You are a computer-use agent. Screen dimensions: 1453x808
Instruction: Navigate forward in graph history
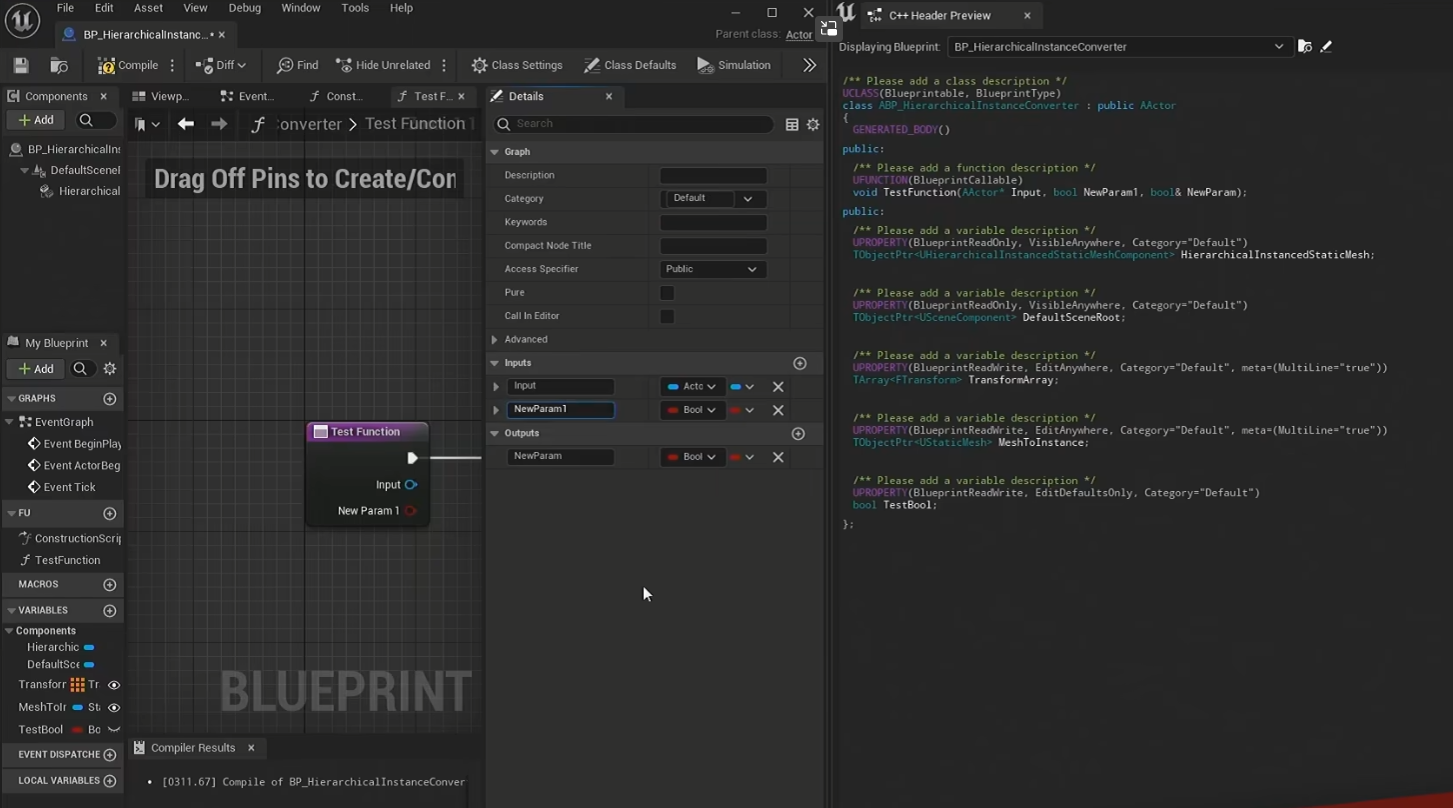point(219,124)
